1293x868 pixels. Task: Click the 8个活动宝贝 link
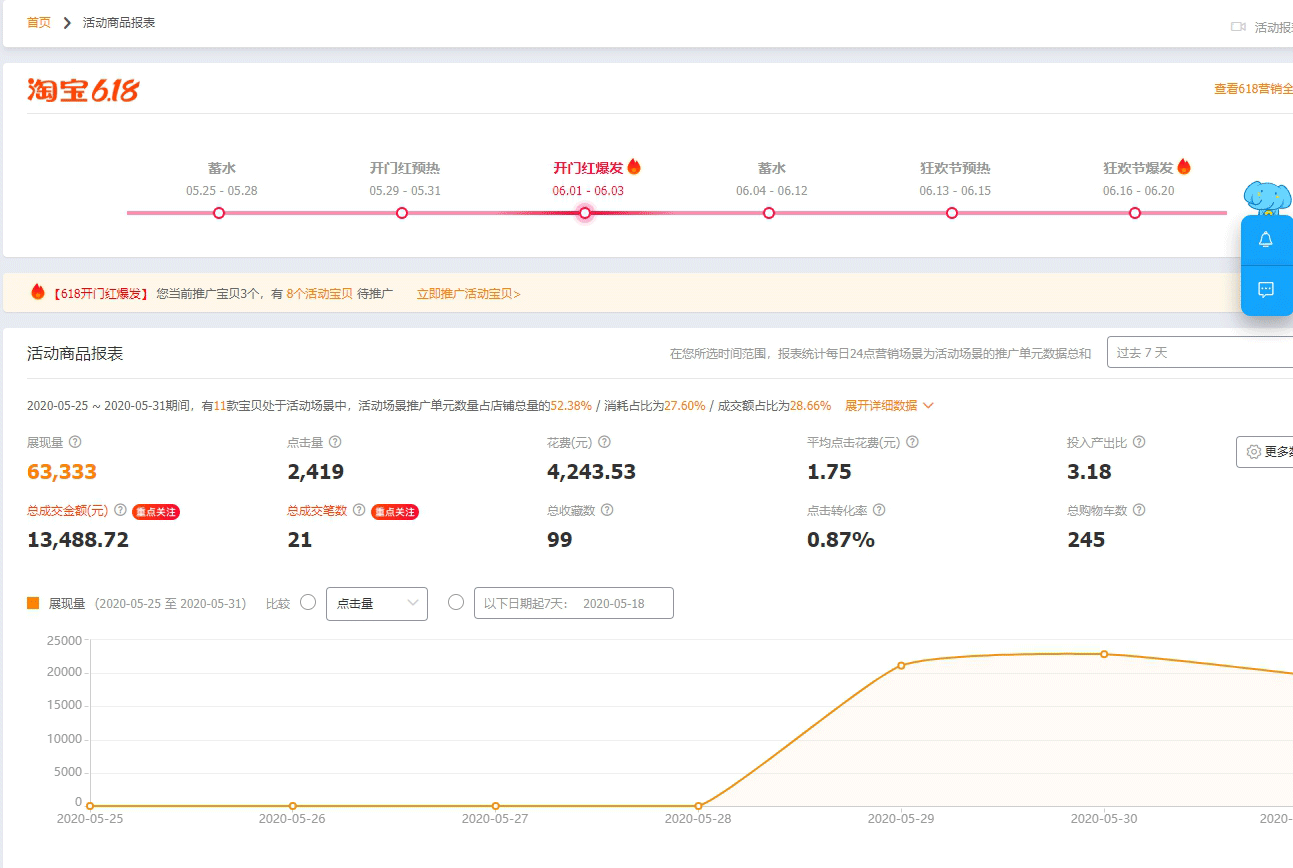(x=319, y=294)
